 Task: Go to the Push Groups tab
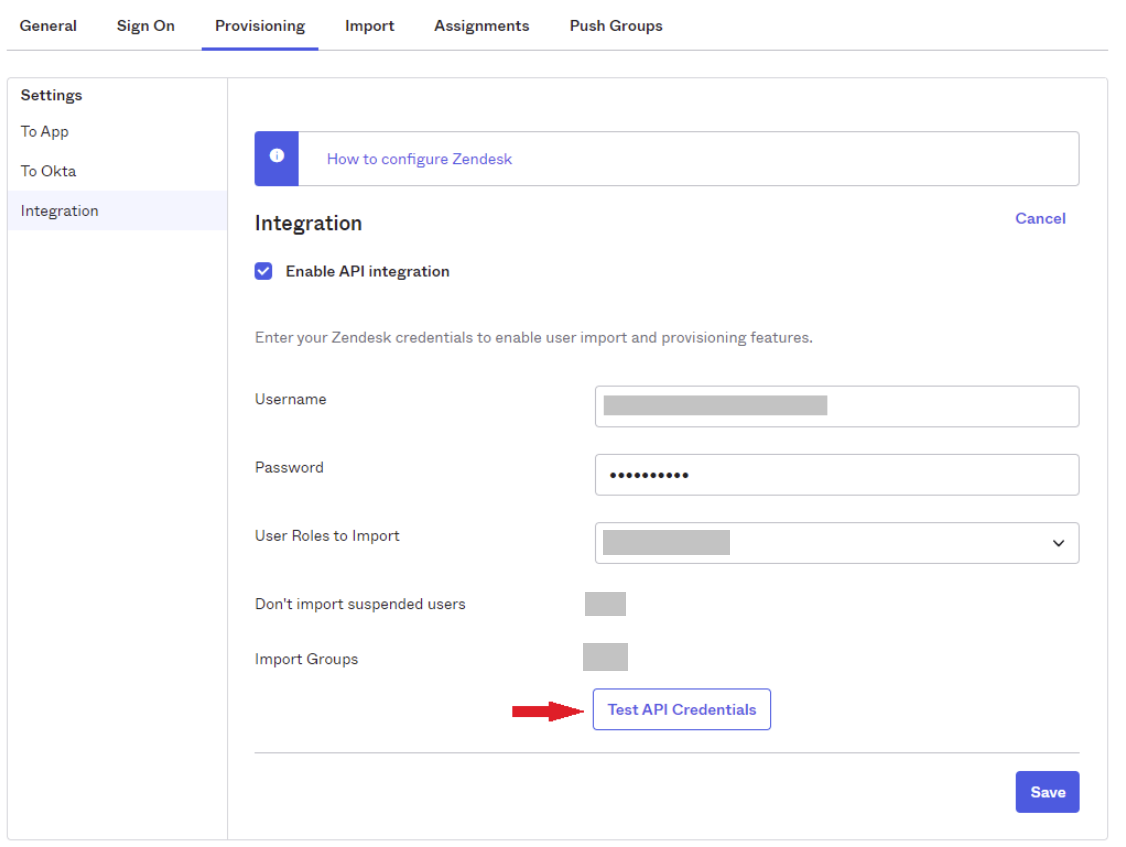pyautogui.click(x=615, y=26)
